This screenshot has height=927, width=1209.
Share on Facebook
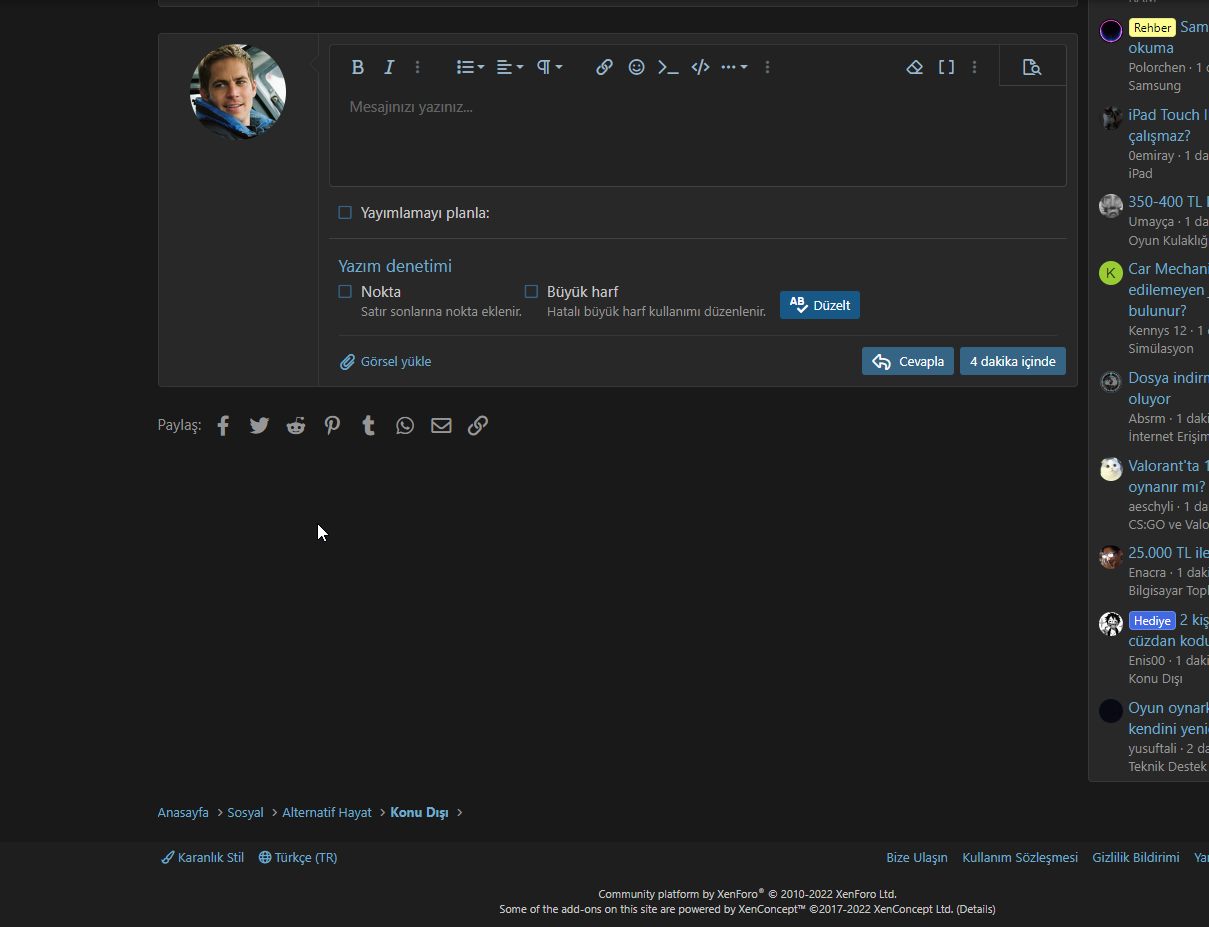pos(223,426)
